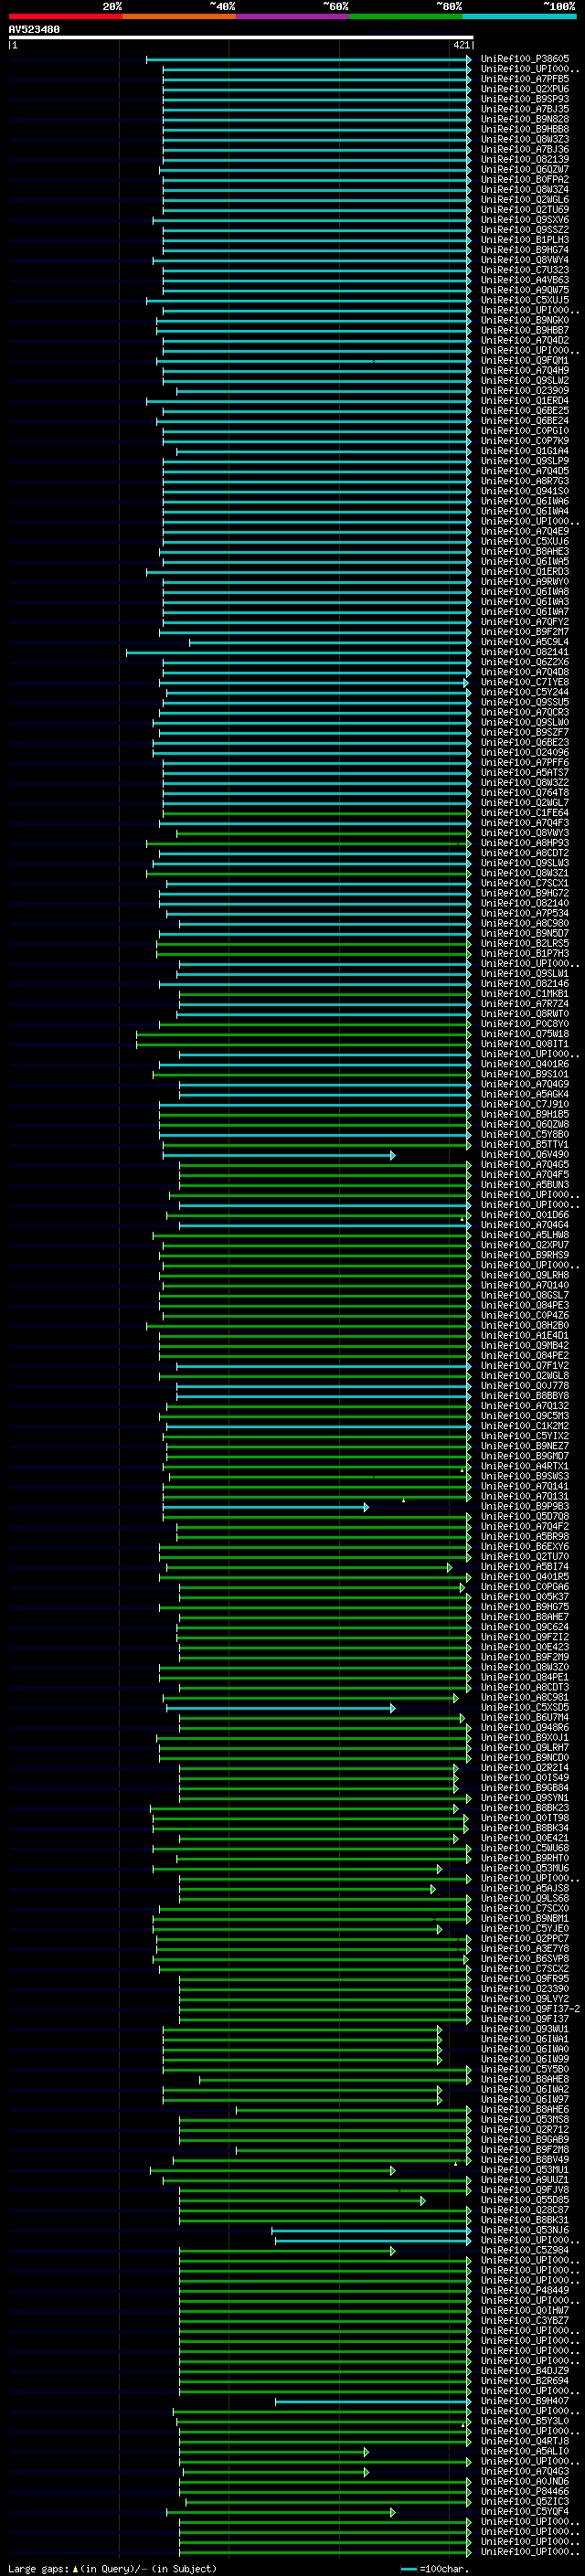
Task: Select the UniRef100_Q4RTJ8 entry
Action: click(x=525, y=2442)
